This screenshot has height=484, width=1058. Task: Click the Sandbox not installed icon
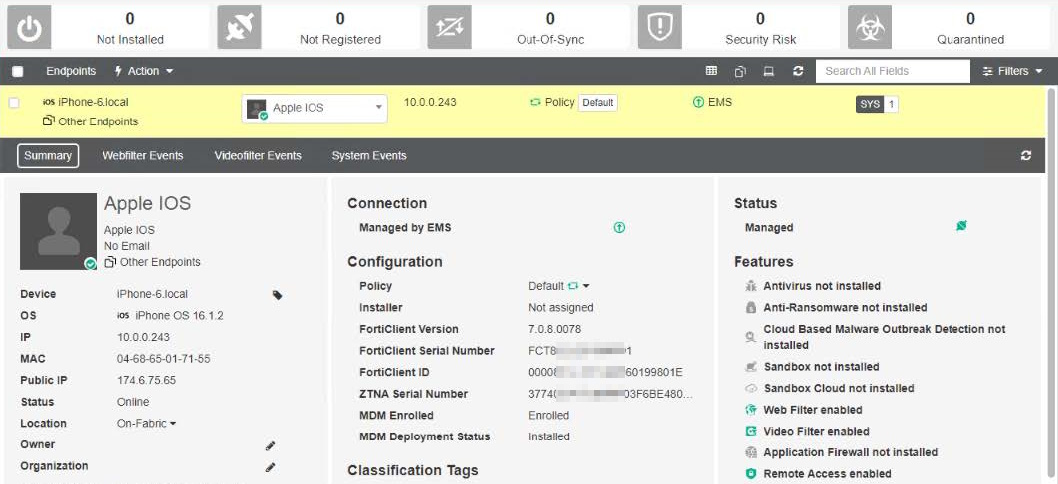(x=751, y=367)
